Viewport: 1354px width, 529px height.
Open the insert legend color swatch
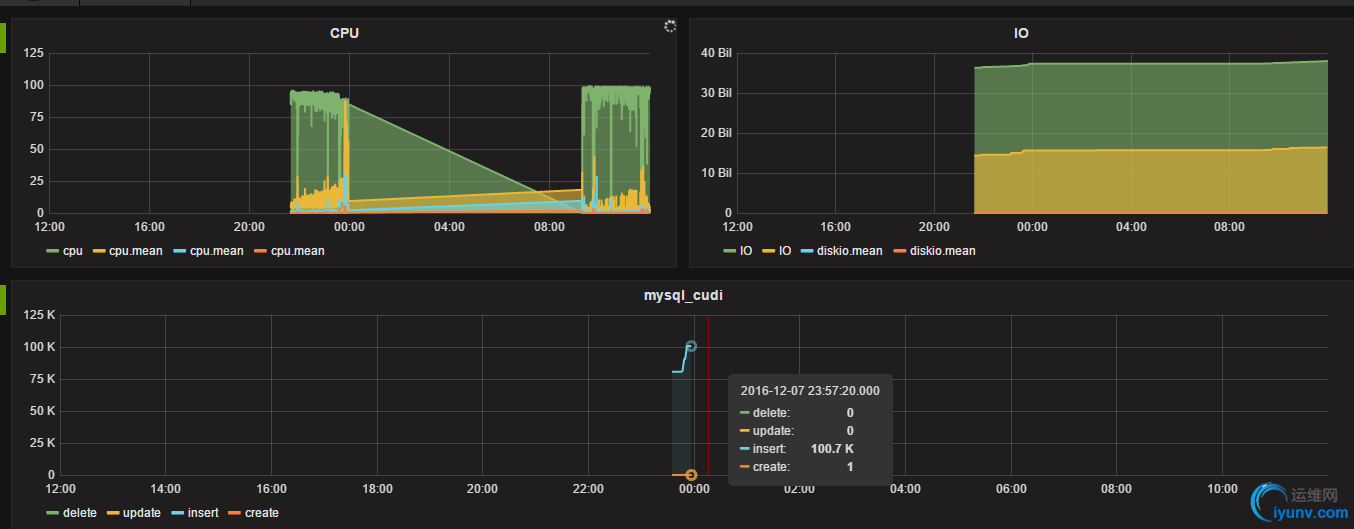click(x=178, y=513)
